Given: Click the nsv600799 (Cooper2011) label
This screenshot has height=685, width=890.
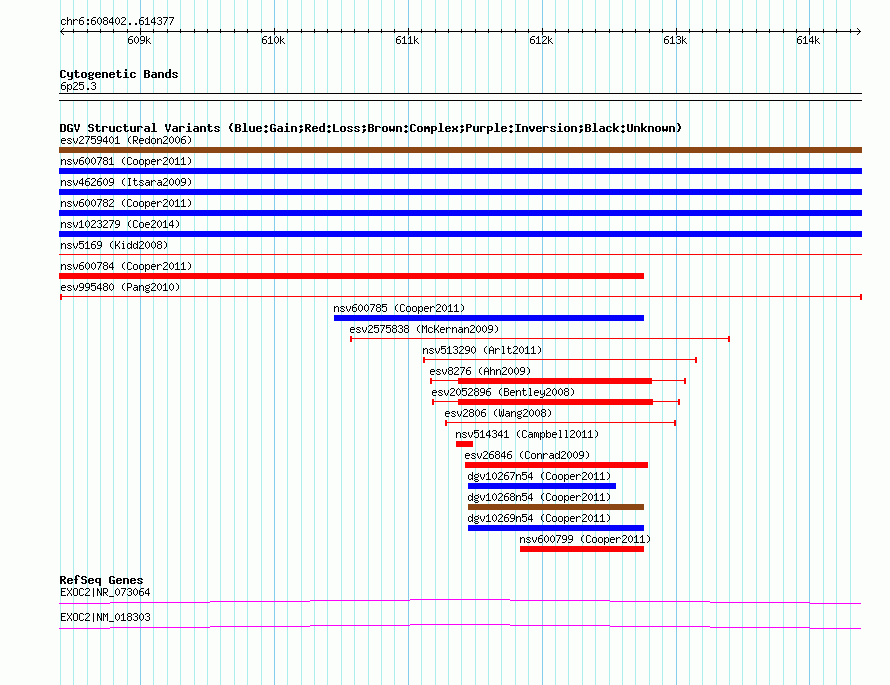Looking at the screenshot, I should 585,539.
